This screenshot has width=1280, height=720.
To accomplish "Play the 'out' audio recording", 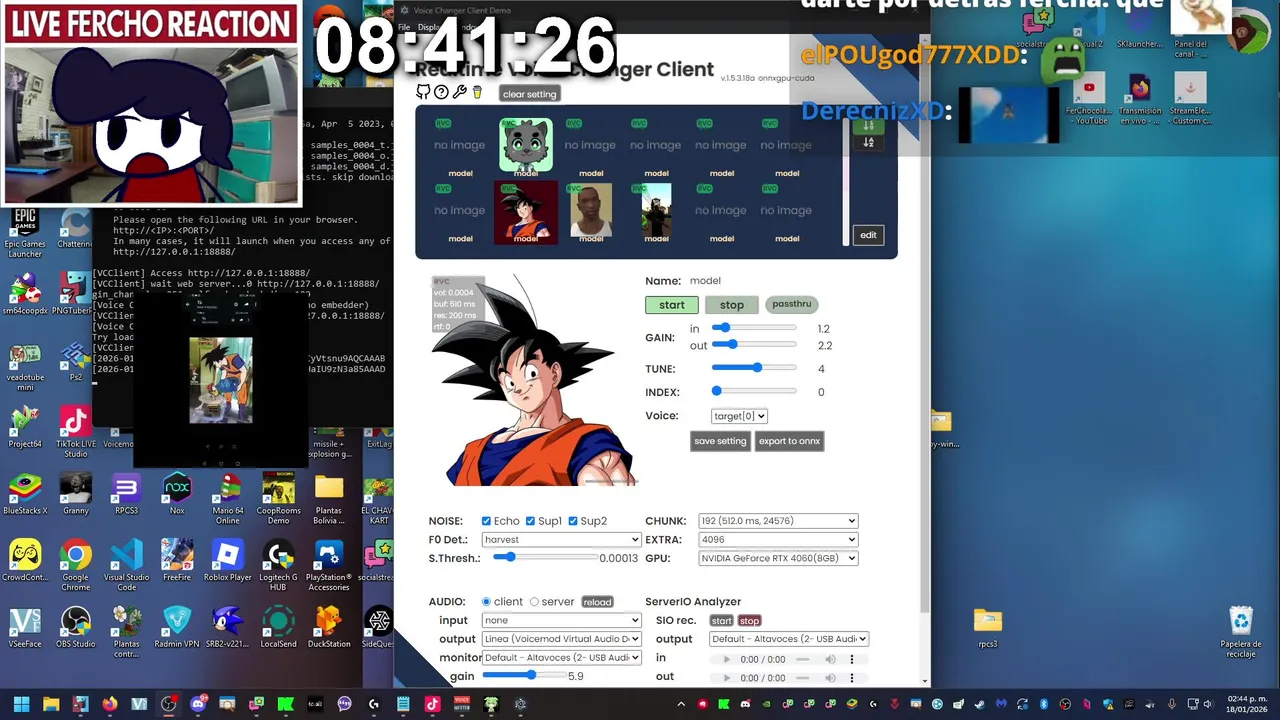I will 727,677.
